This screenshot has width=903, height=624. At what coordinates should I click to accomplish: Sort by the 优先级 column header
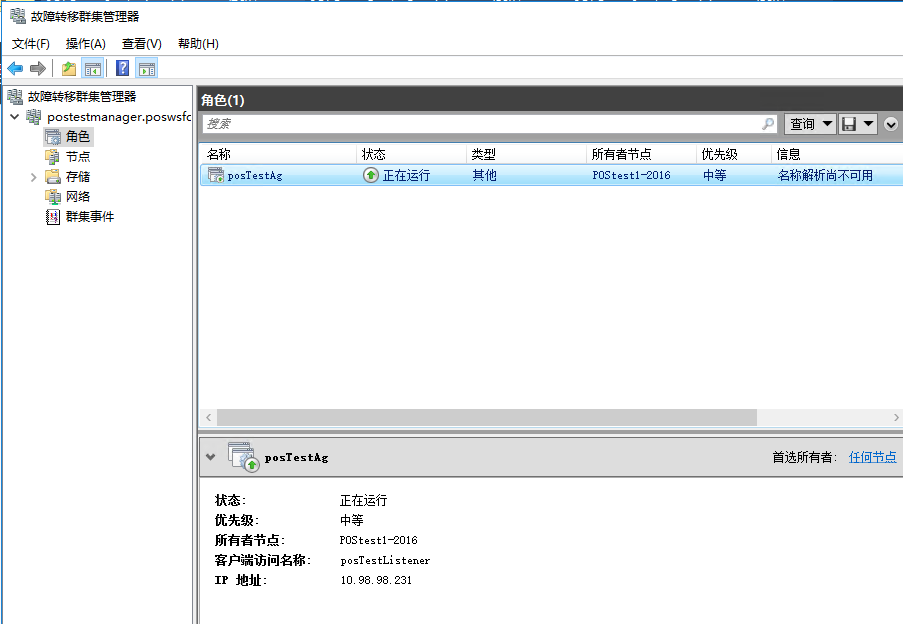[x=733, y=154]
